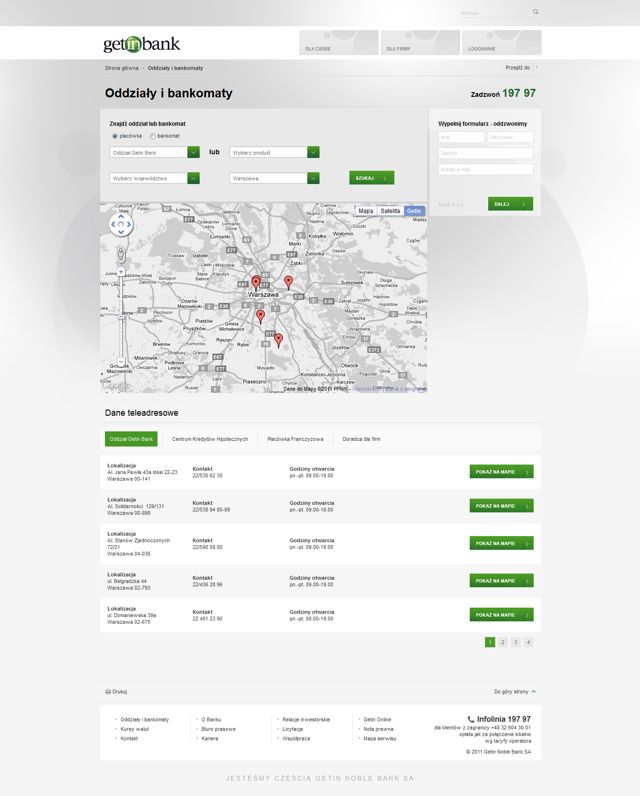Select the Placówka Franczyzowa tab

tap(295, 439)
